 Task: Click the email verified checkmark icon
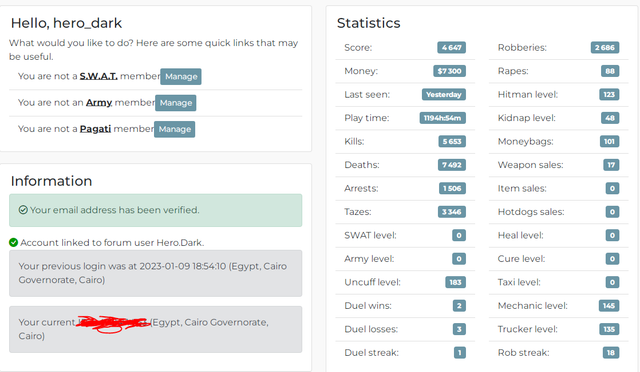click(23, 210)
